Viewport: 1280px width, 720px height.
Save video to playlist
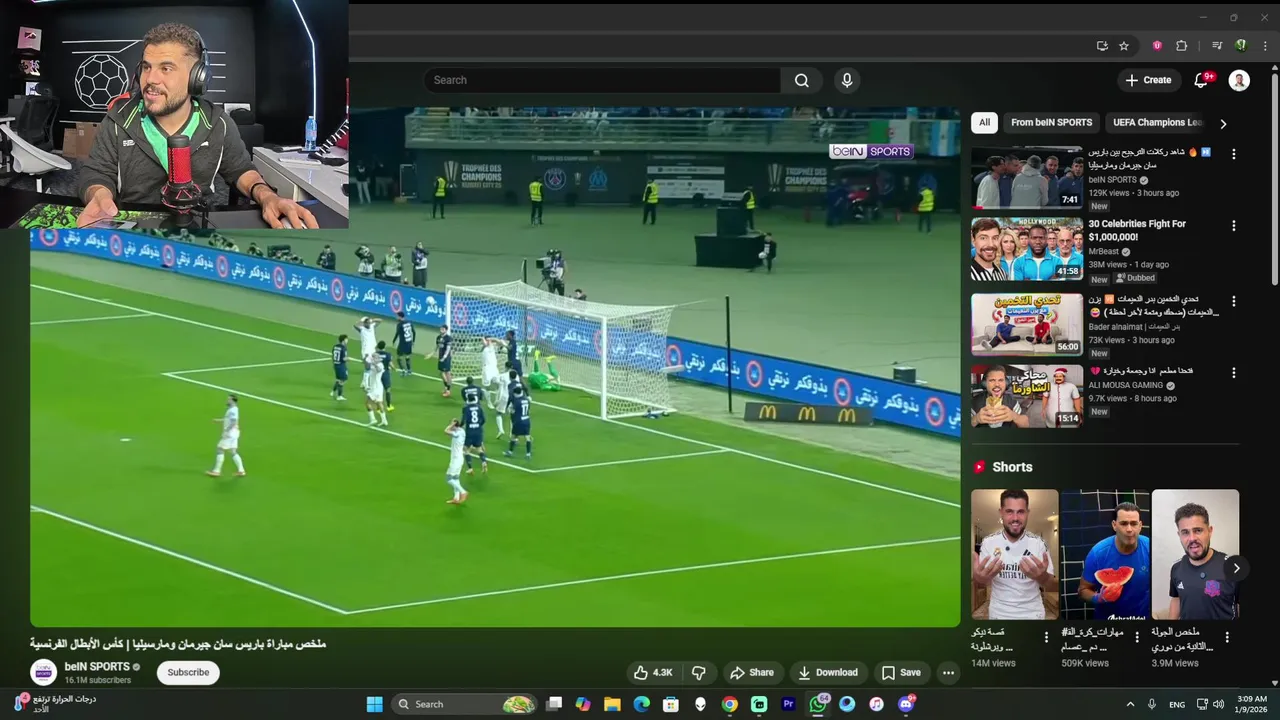coord(901,672)
